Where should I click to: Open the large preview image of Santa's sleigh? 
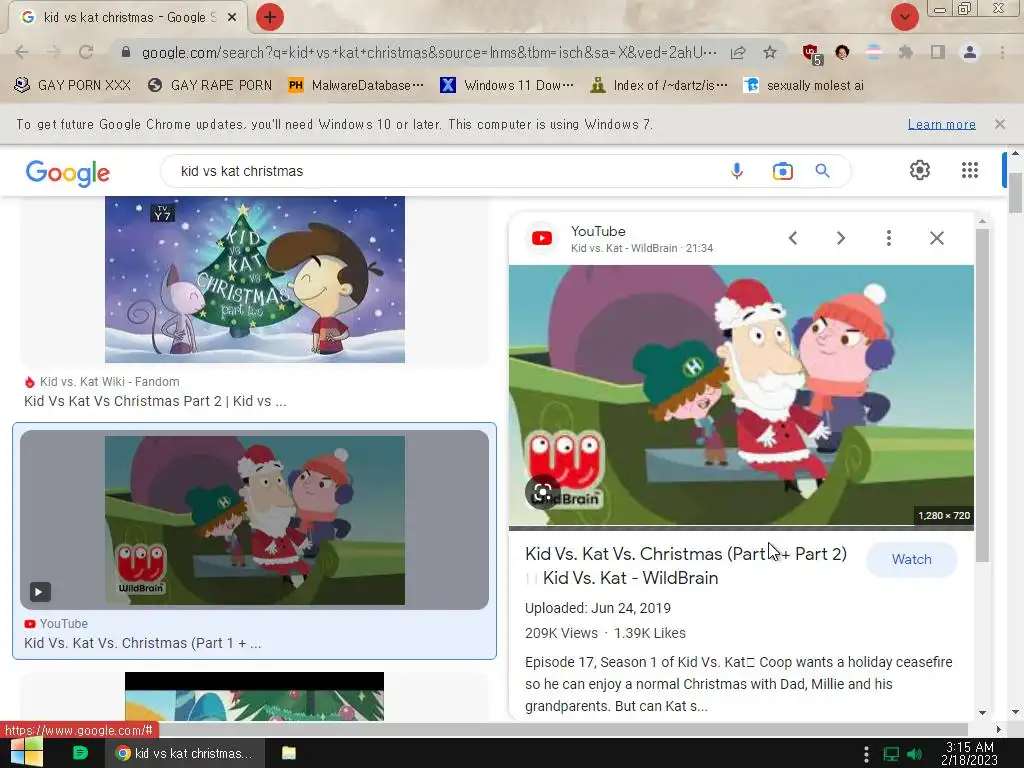[741, 395]
